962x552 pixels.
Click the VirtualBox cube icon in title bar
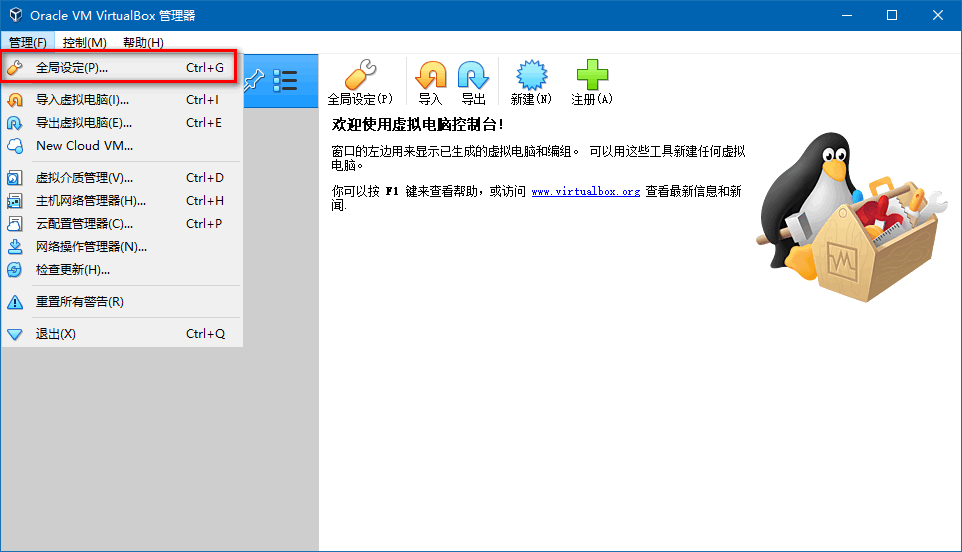[x=15, y=15]
